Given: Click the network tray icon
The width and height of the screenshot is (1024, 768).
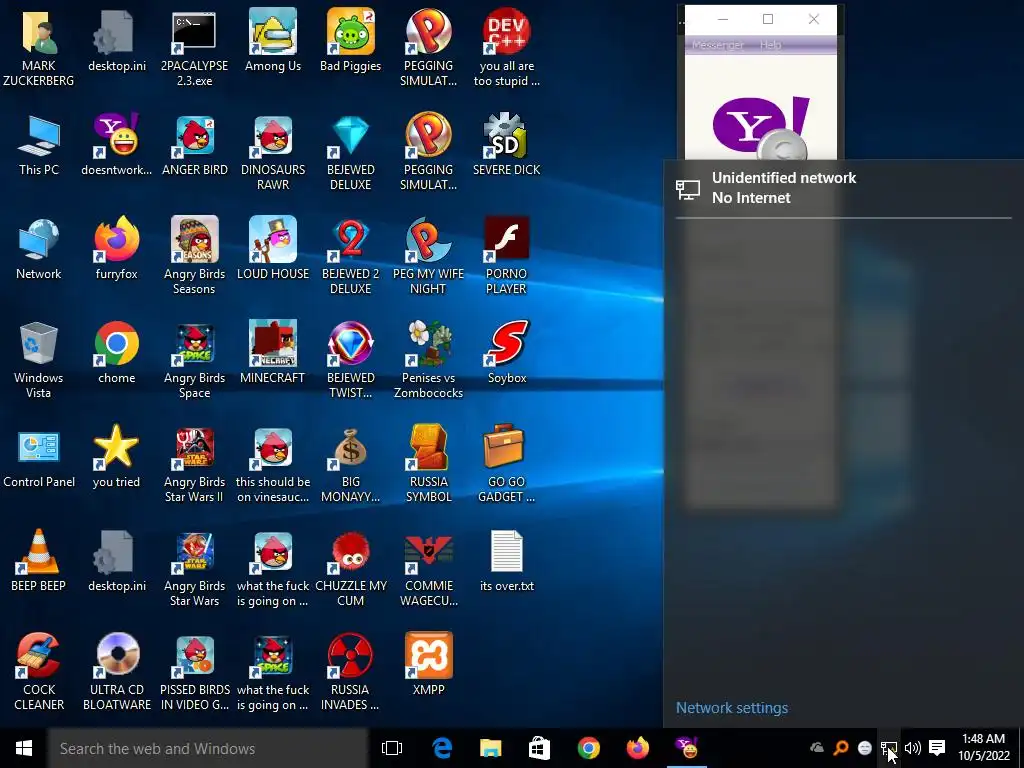Looking at the screenshot, I should pos(889,748).
